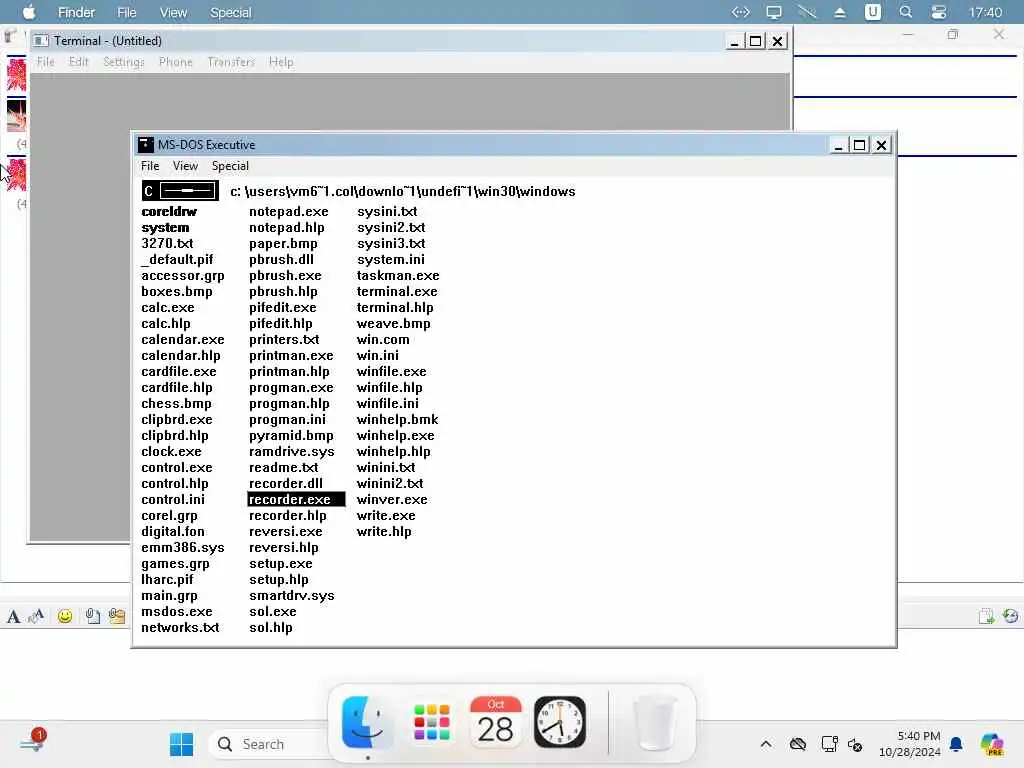Select file taskman.exe
The height and width of the screenshot is (768, 1024).
pos(398,276)
